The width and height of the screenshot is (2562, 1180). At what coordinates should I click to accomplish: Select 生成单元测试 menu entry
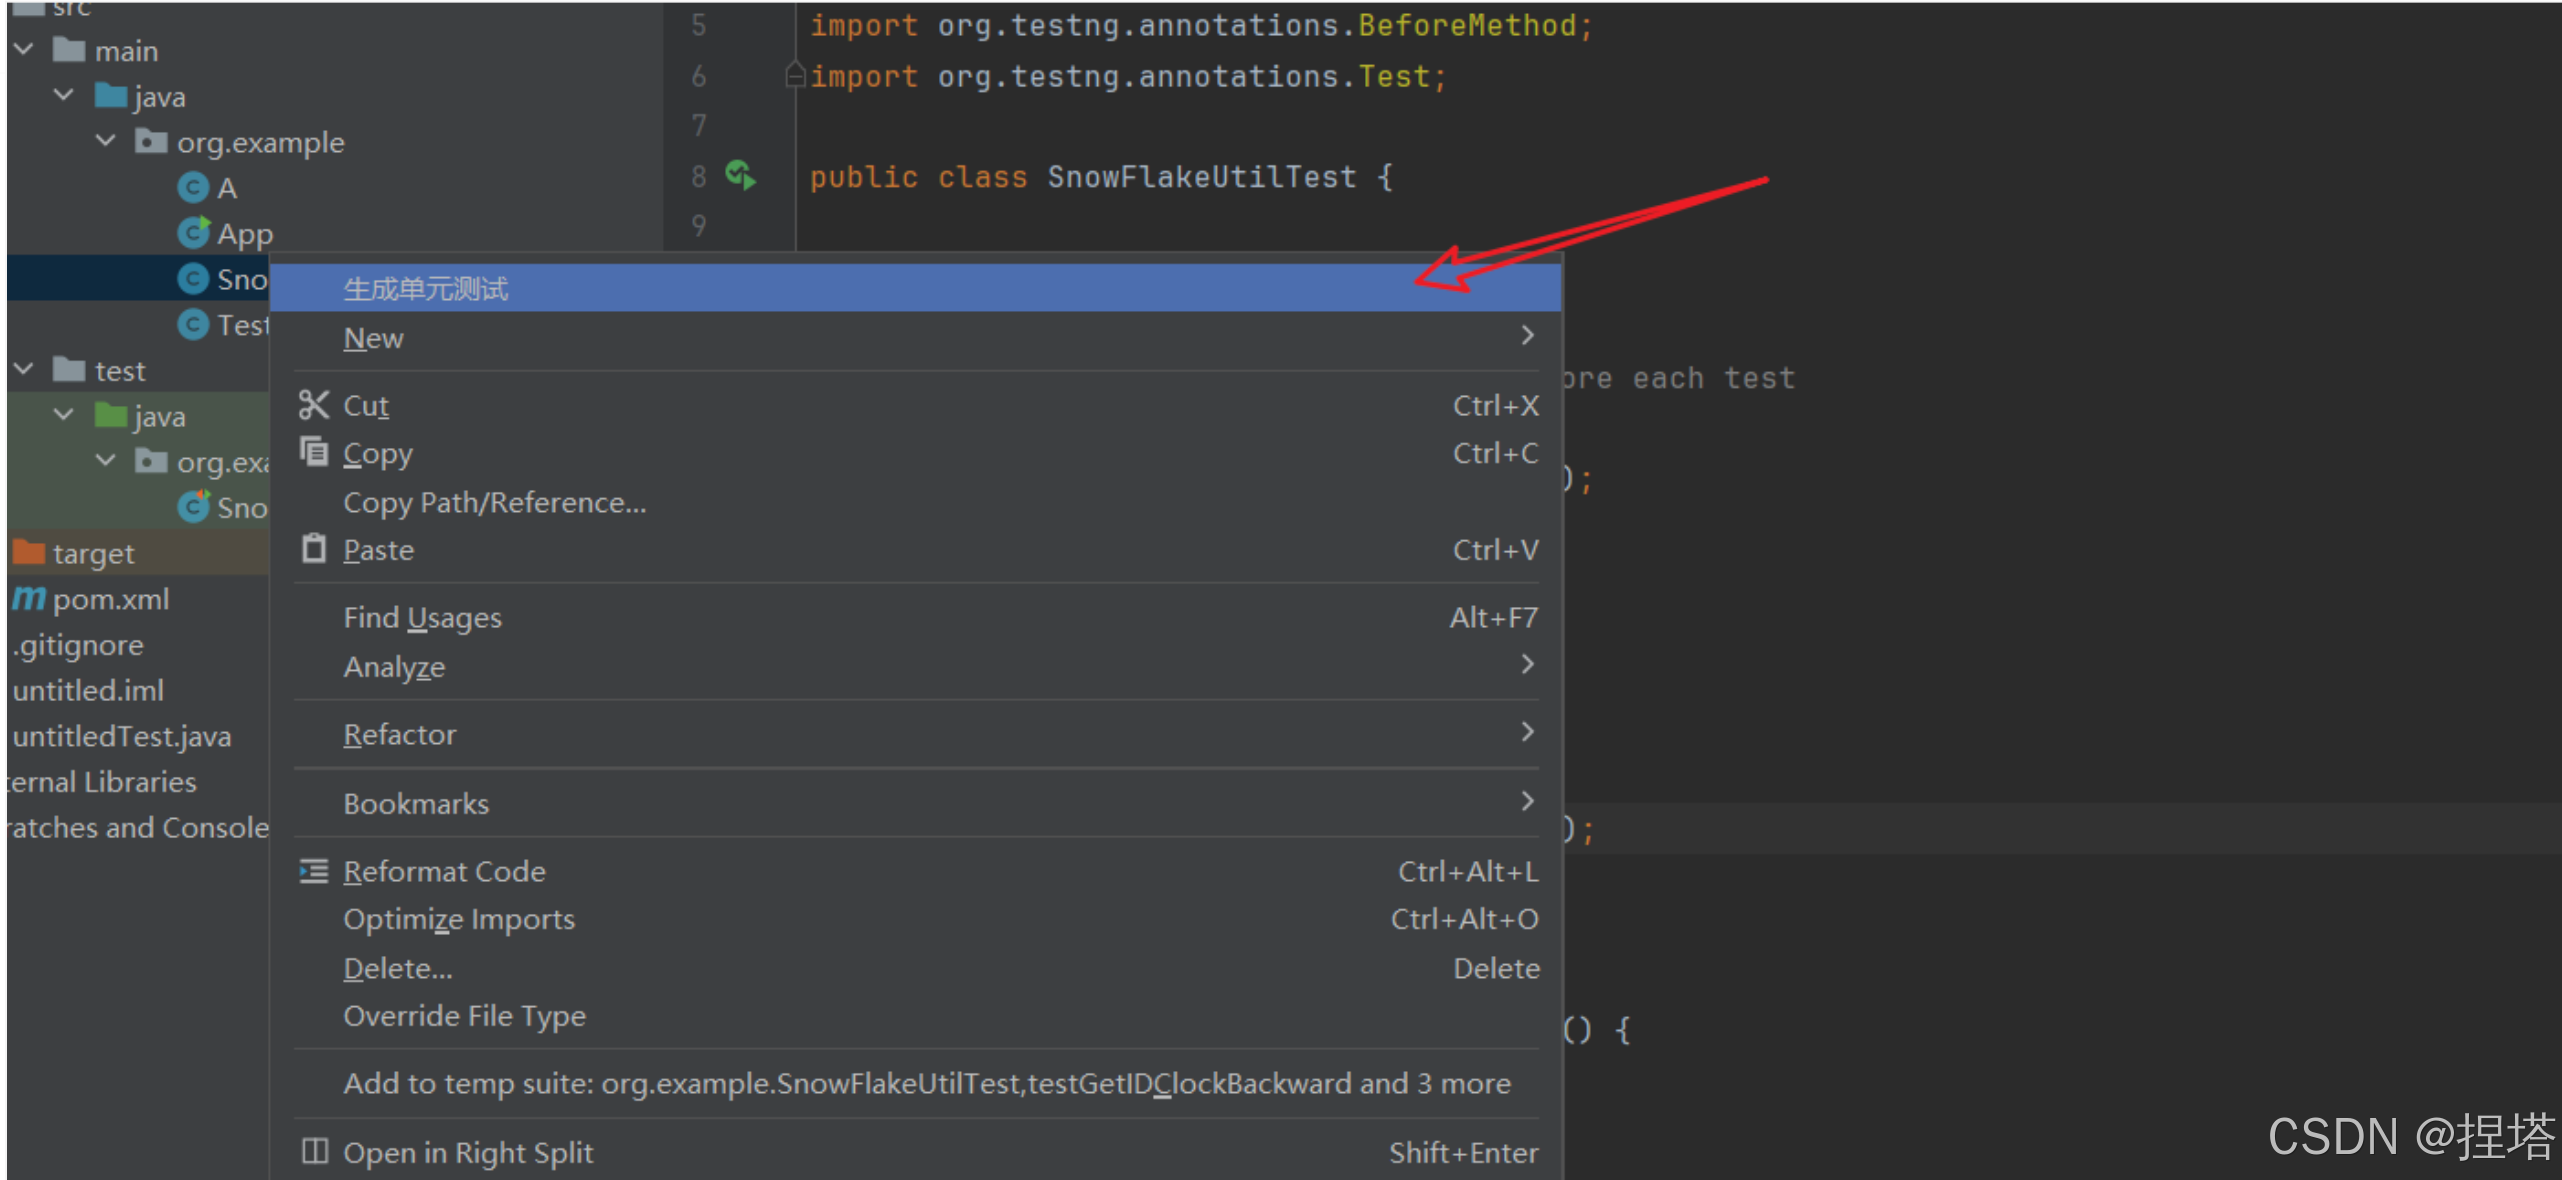tap(426, 289)
